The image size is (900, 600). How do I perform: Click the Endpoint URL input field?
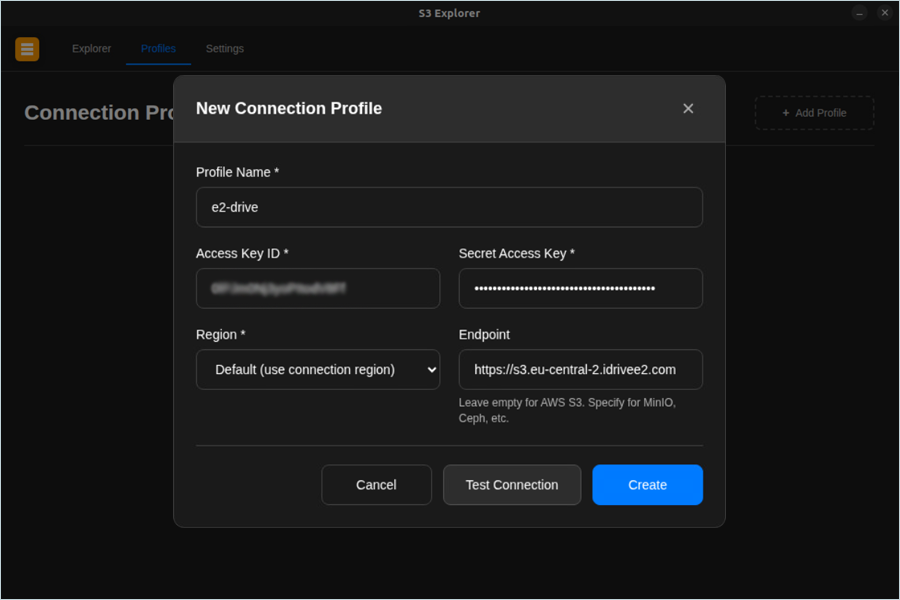tap(580, 369)
